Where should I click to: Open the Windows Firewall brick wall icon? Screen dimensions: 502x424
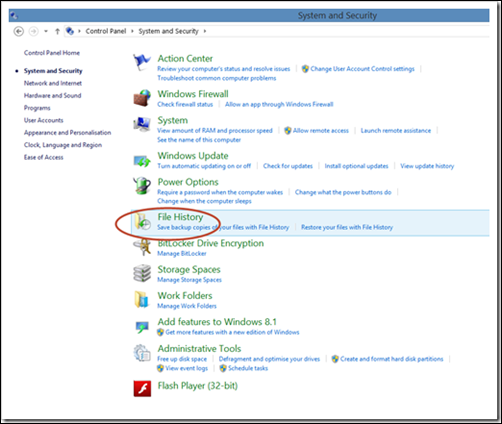[x=142, y=98]
